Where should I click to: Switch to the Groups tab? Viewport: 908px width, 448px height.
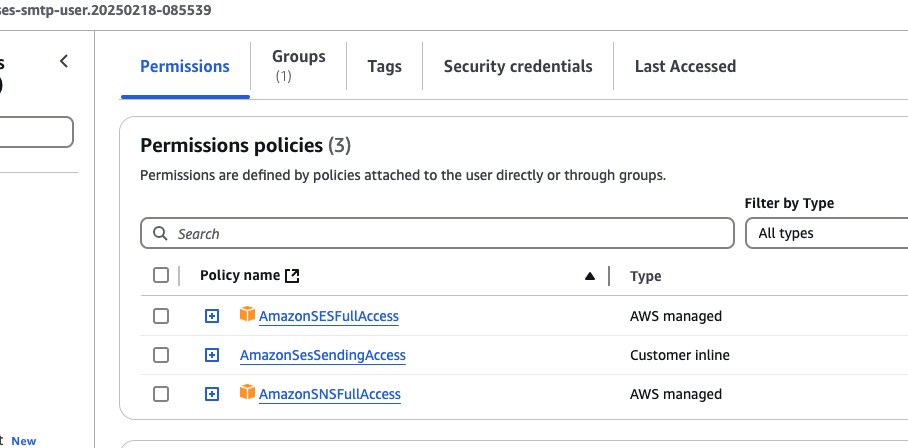point(298,65)
